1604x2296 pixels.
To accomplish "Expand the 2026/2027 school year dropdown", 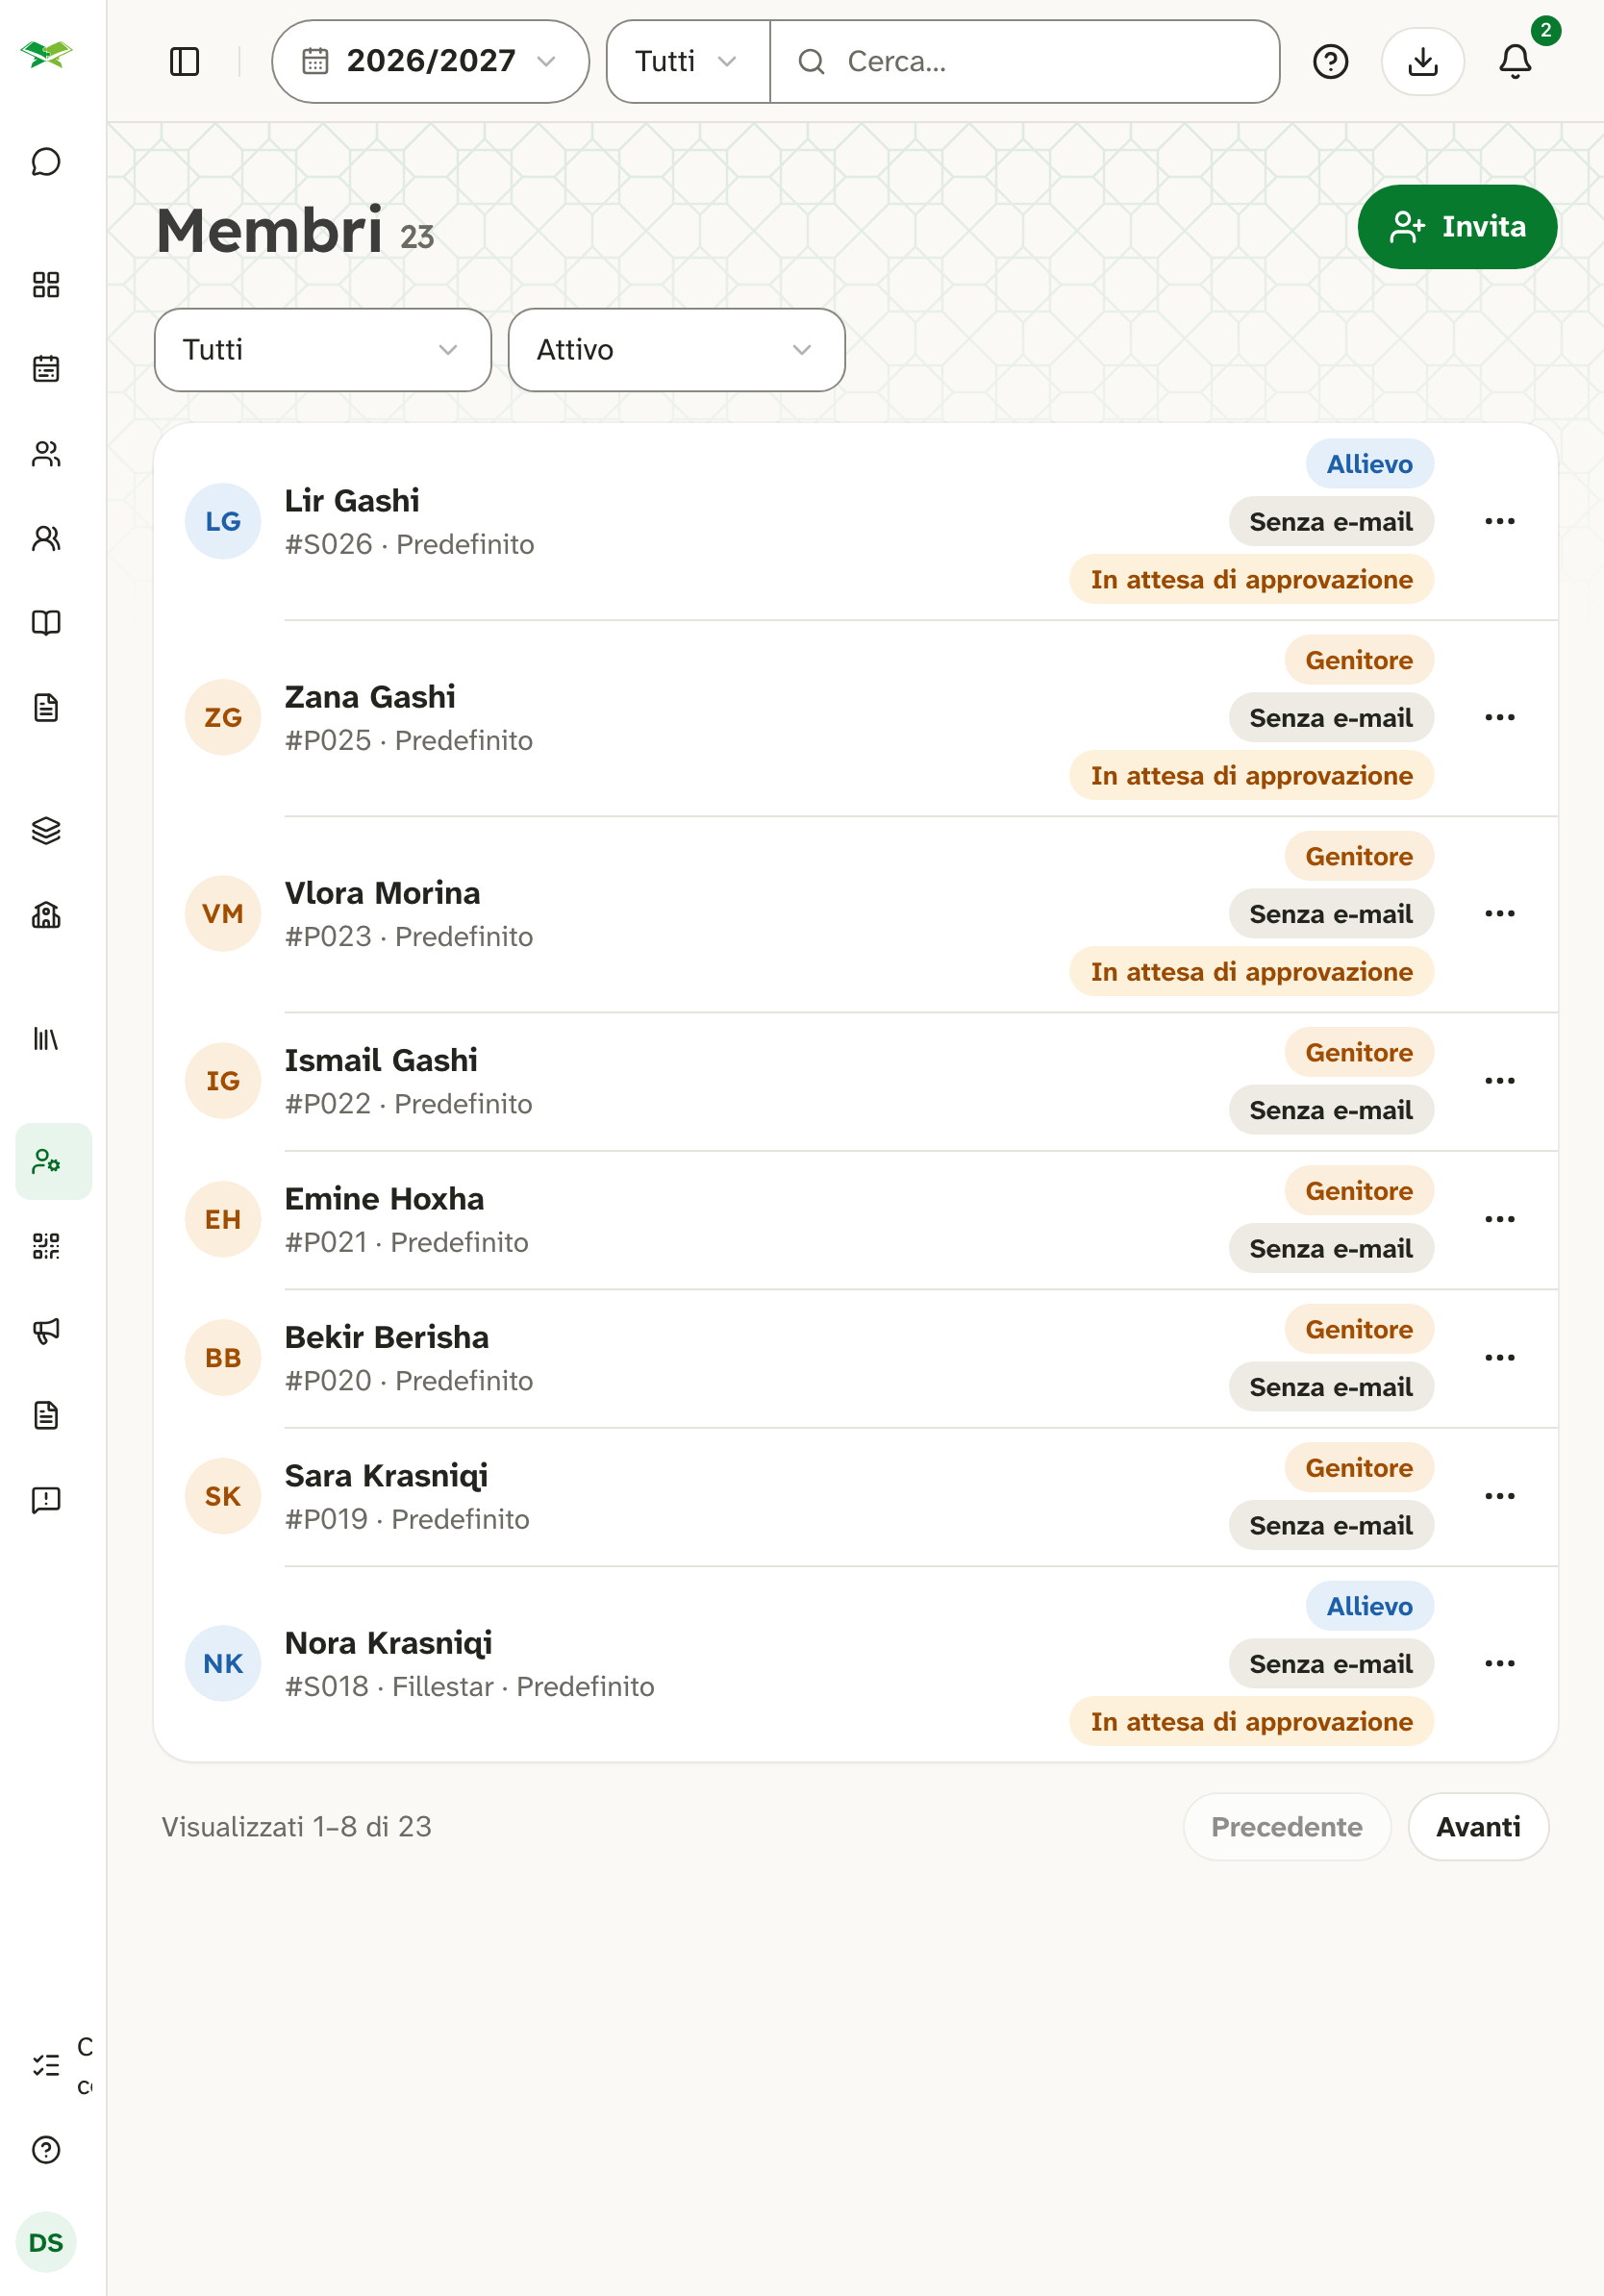I will click(430, 62).
